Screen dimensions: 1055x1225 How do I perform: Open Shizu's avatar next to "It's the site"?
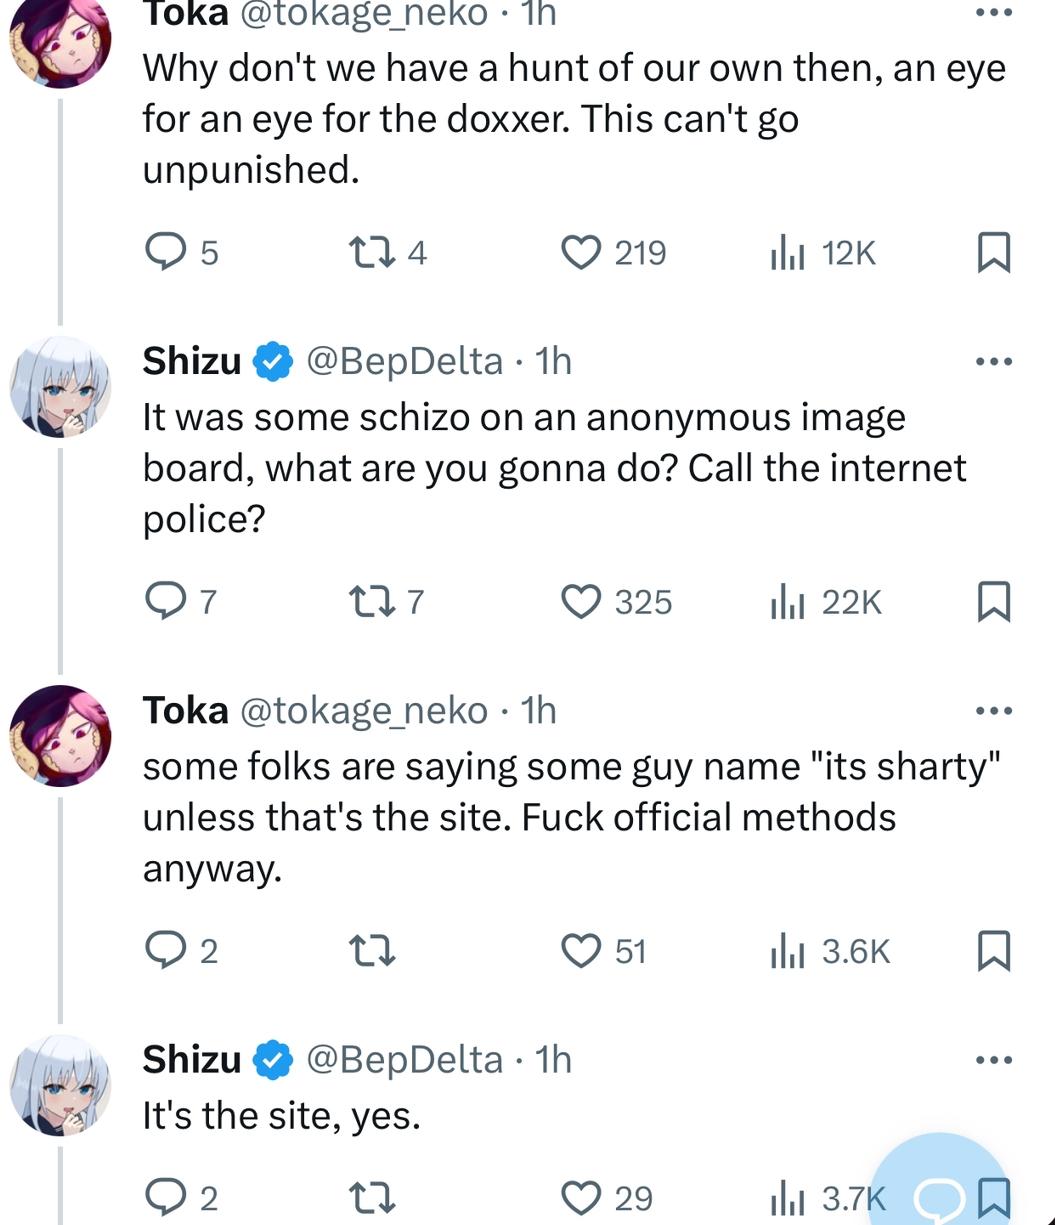pyautogui.click(x=60, y=1086)
